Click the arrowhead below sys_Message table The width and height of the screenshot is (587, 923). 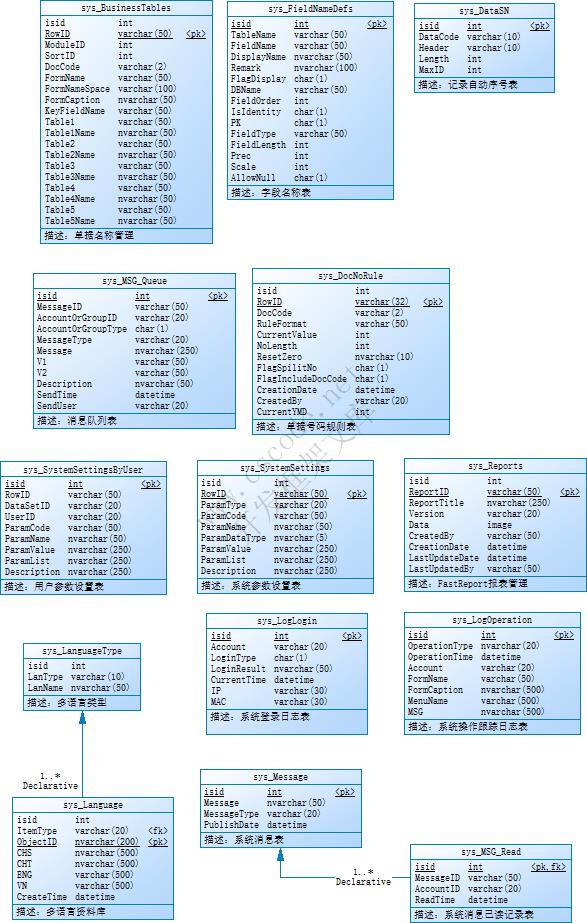coord(280,855)
